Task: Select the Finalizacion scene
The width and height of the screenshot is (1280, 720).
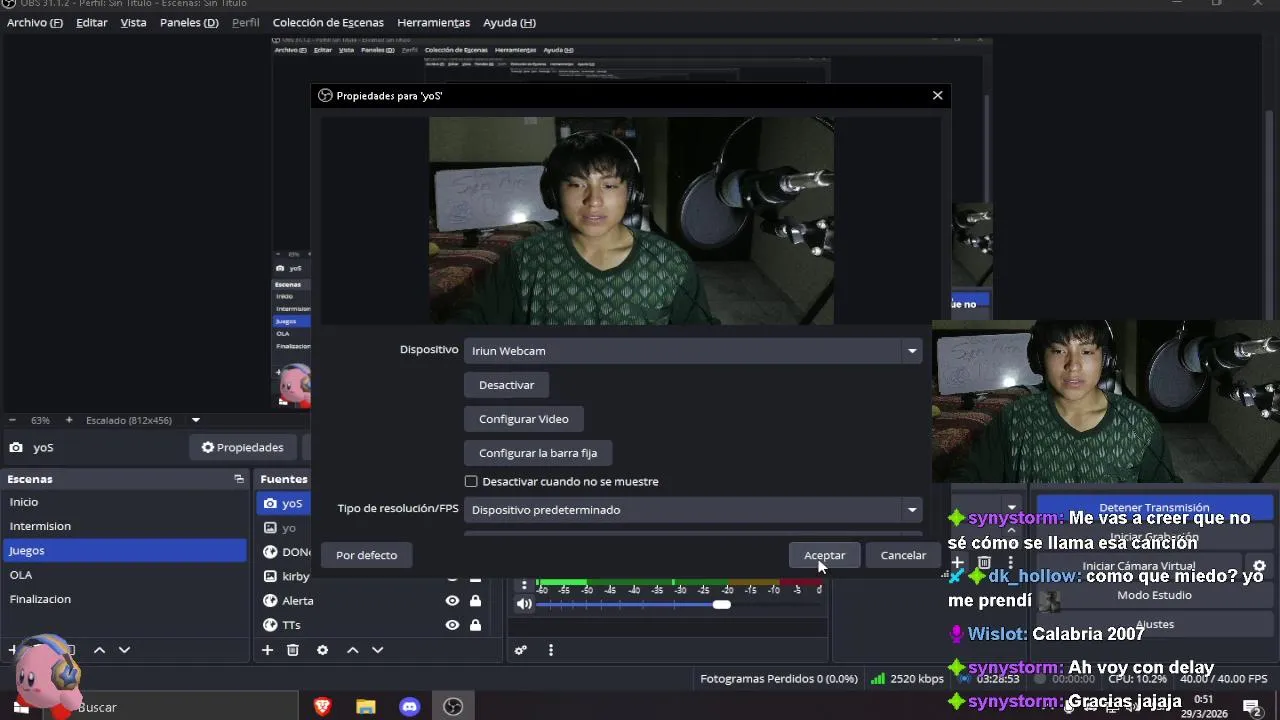Action: (x=124, y=599)
